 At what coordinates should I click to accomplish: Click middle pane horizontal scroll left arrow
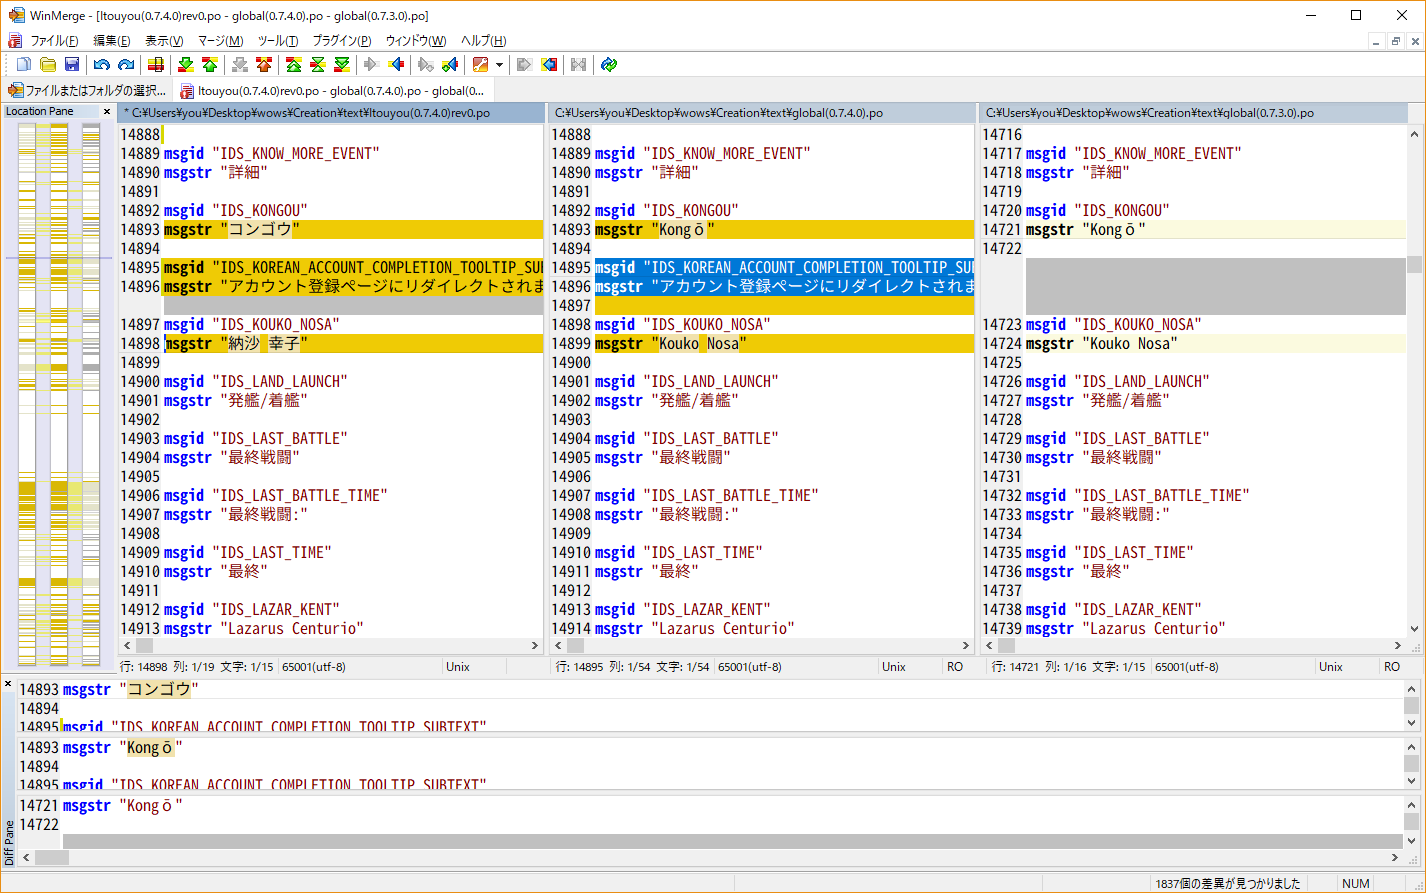(x=559, y=646)
